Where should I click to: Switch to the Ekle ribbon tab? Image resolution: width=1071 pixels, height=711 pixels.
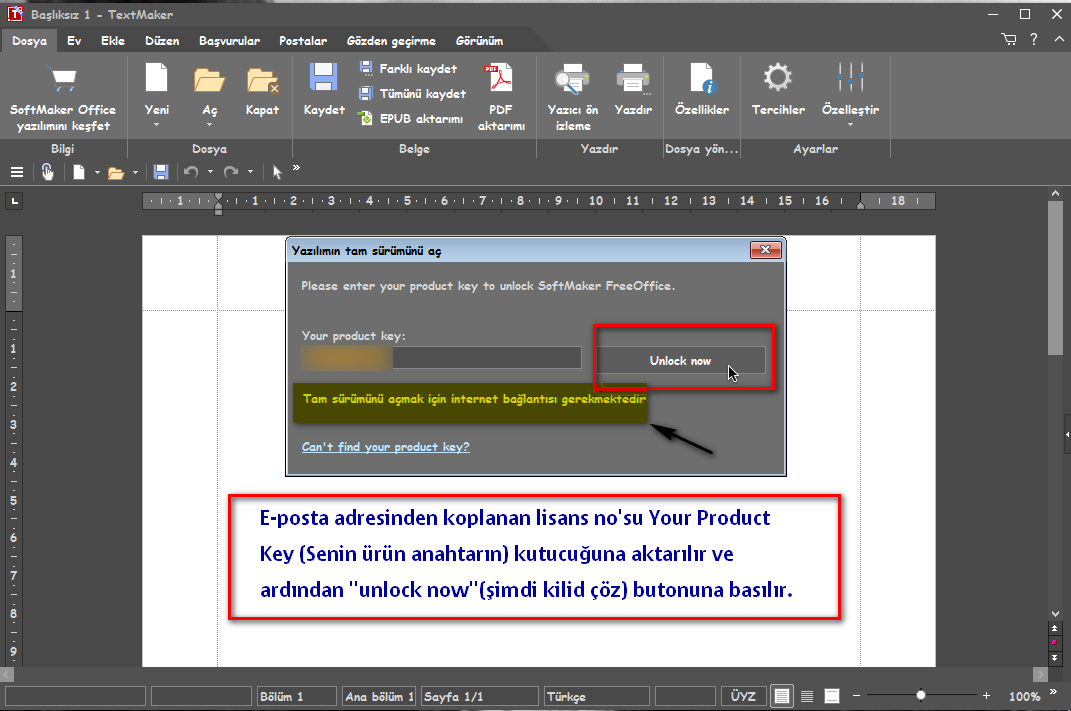[113, 41]
